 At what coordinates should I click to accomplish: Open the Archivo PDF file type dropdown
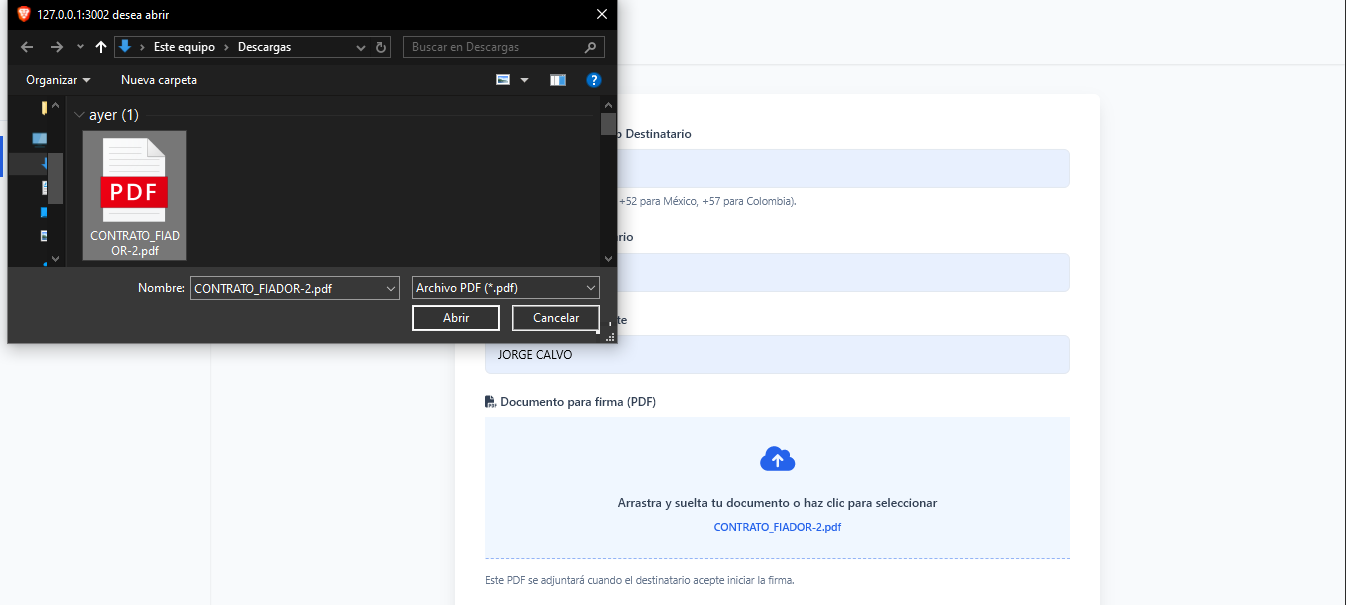point(505,288)
